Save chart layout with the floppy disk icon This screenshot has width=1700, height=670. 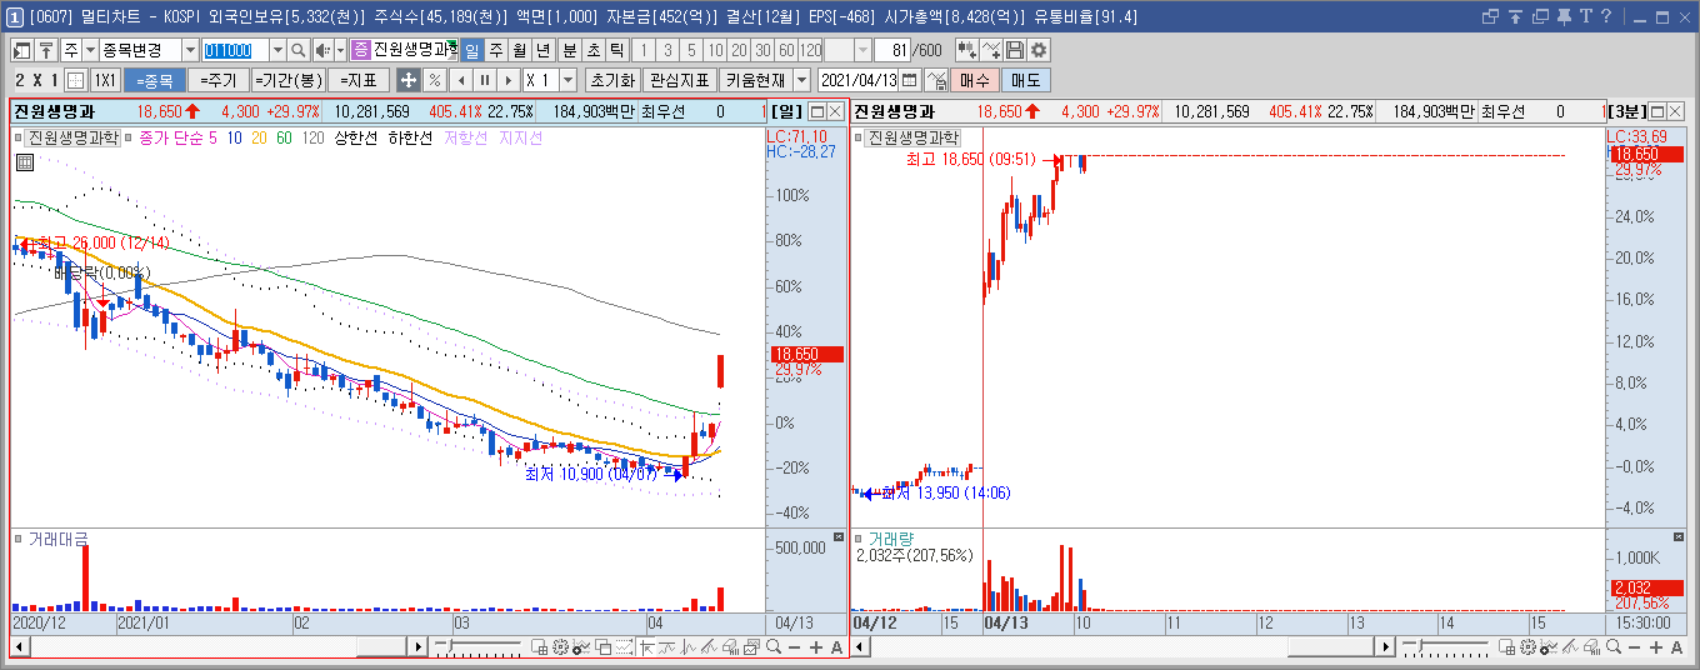click(x=1015, y=50)
